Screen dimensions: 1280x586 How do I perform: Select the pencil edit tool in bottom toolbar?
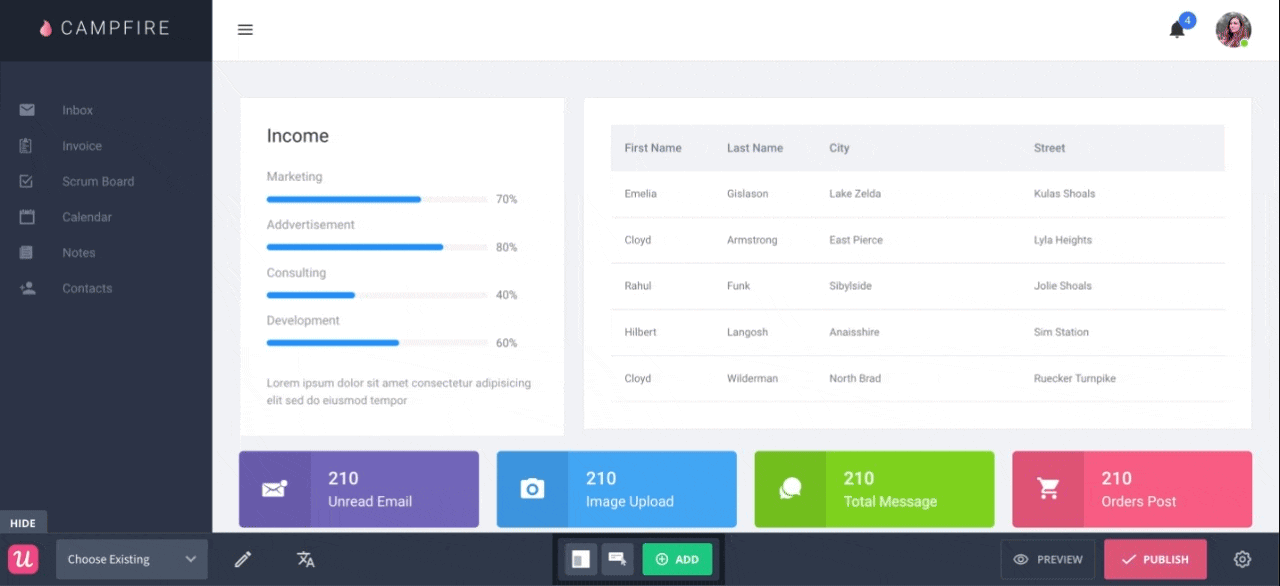243,559
